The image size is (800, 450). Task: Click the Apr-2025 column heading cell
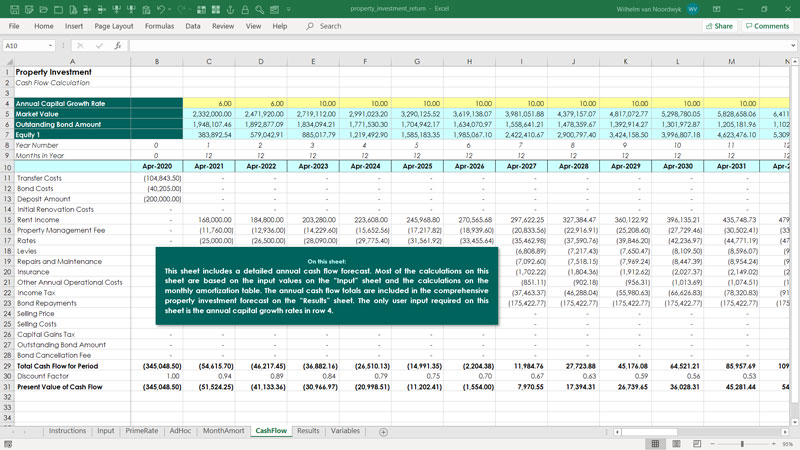(417, 166)
